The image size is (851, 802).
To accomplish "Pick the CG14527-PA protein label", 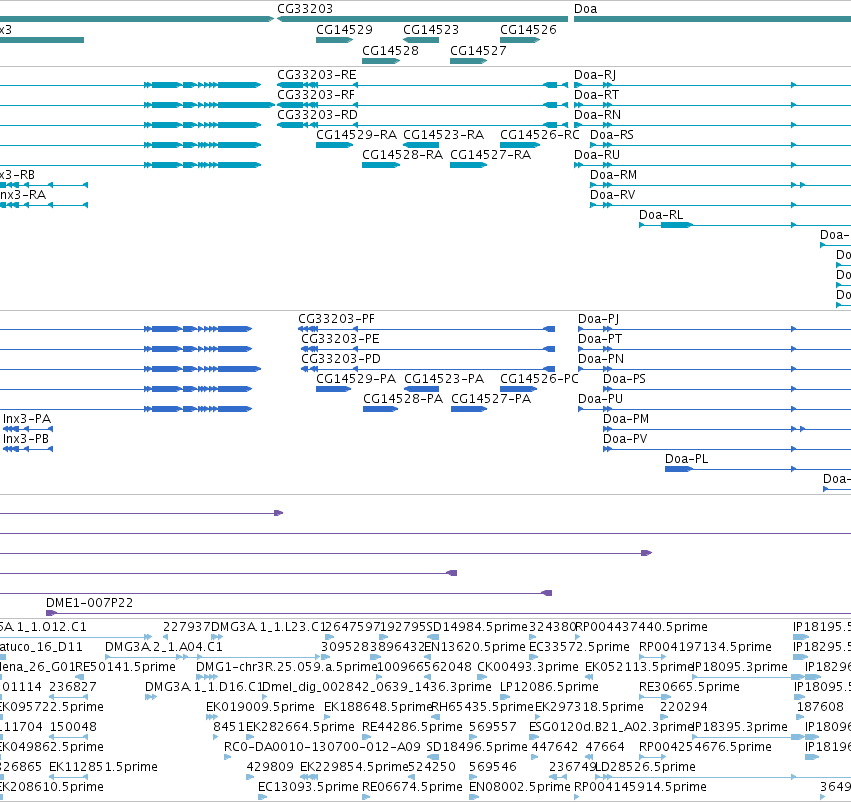I will pyautogui.click(x=491, y=399).
